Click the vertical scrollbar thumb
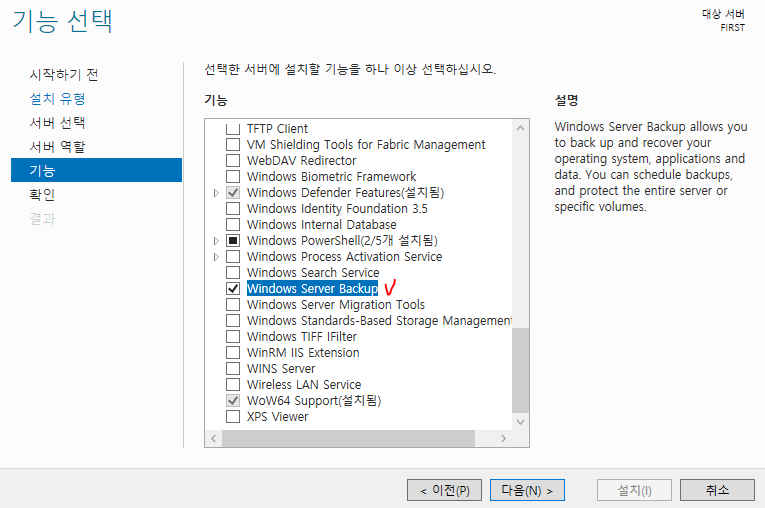Viewport: 765px width, 508px height. [521, 370]
